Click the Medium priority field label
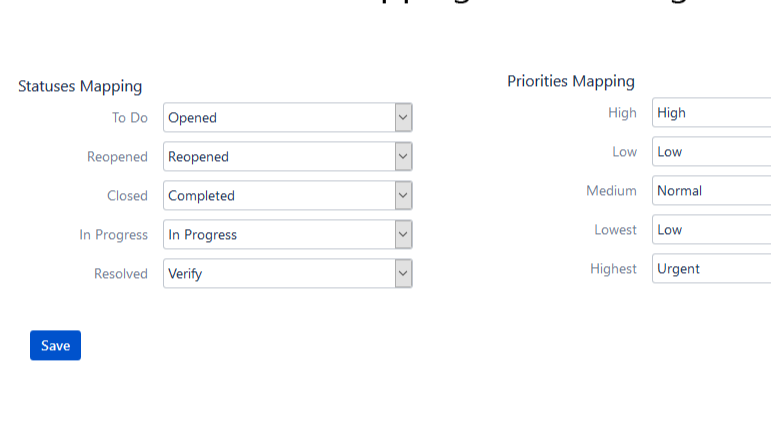 click(x=611, y=191)
